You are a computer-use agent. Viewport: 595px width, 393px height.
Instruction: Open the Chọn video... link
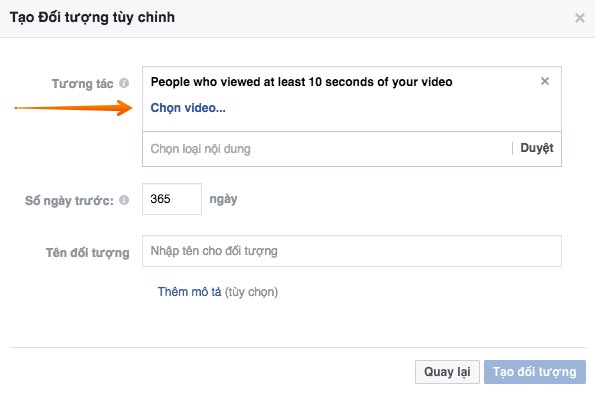click(188, 108)
